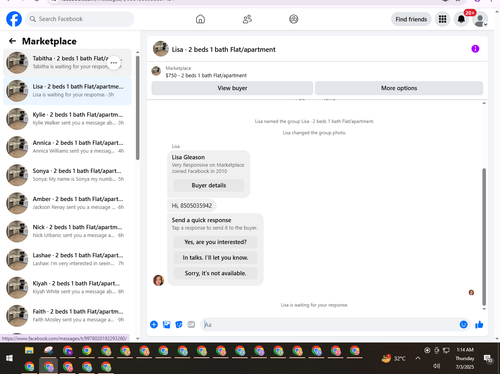500x374 pixels.
Task: Click the 32°C weather widget
Action: click(x=394, y=359)
